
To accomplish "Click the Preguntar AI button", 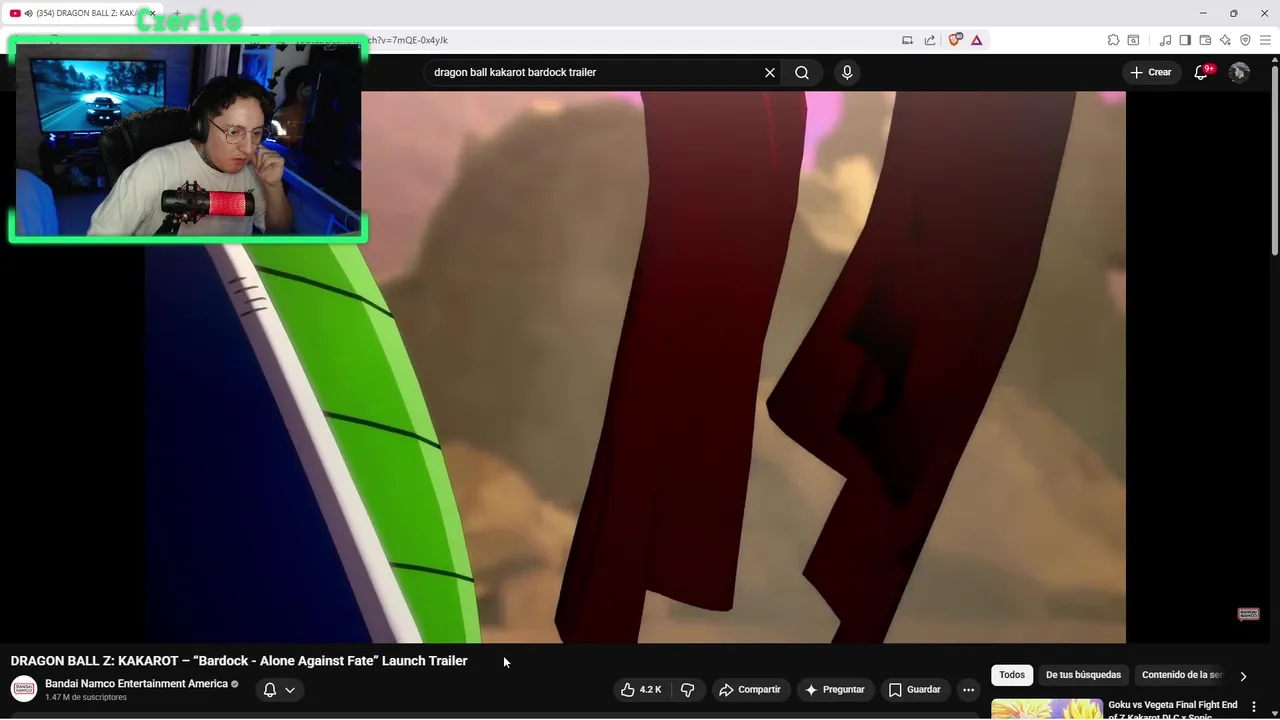I will coord(834,690).
